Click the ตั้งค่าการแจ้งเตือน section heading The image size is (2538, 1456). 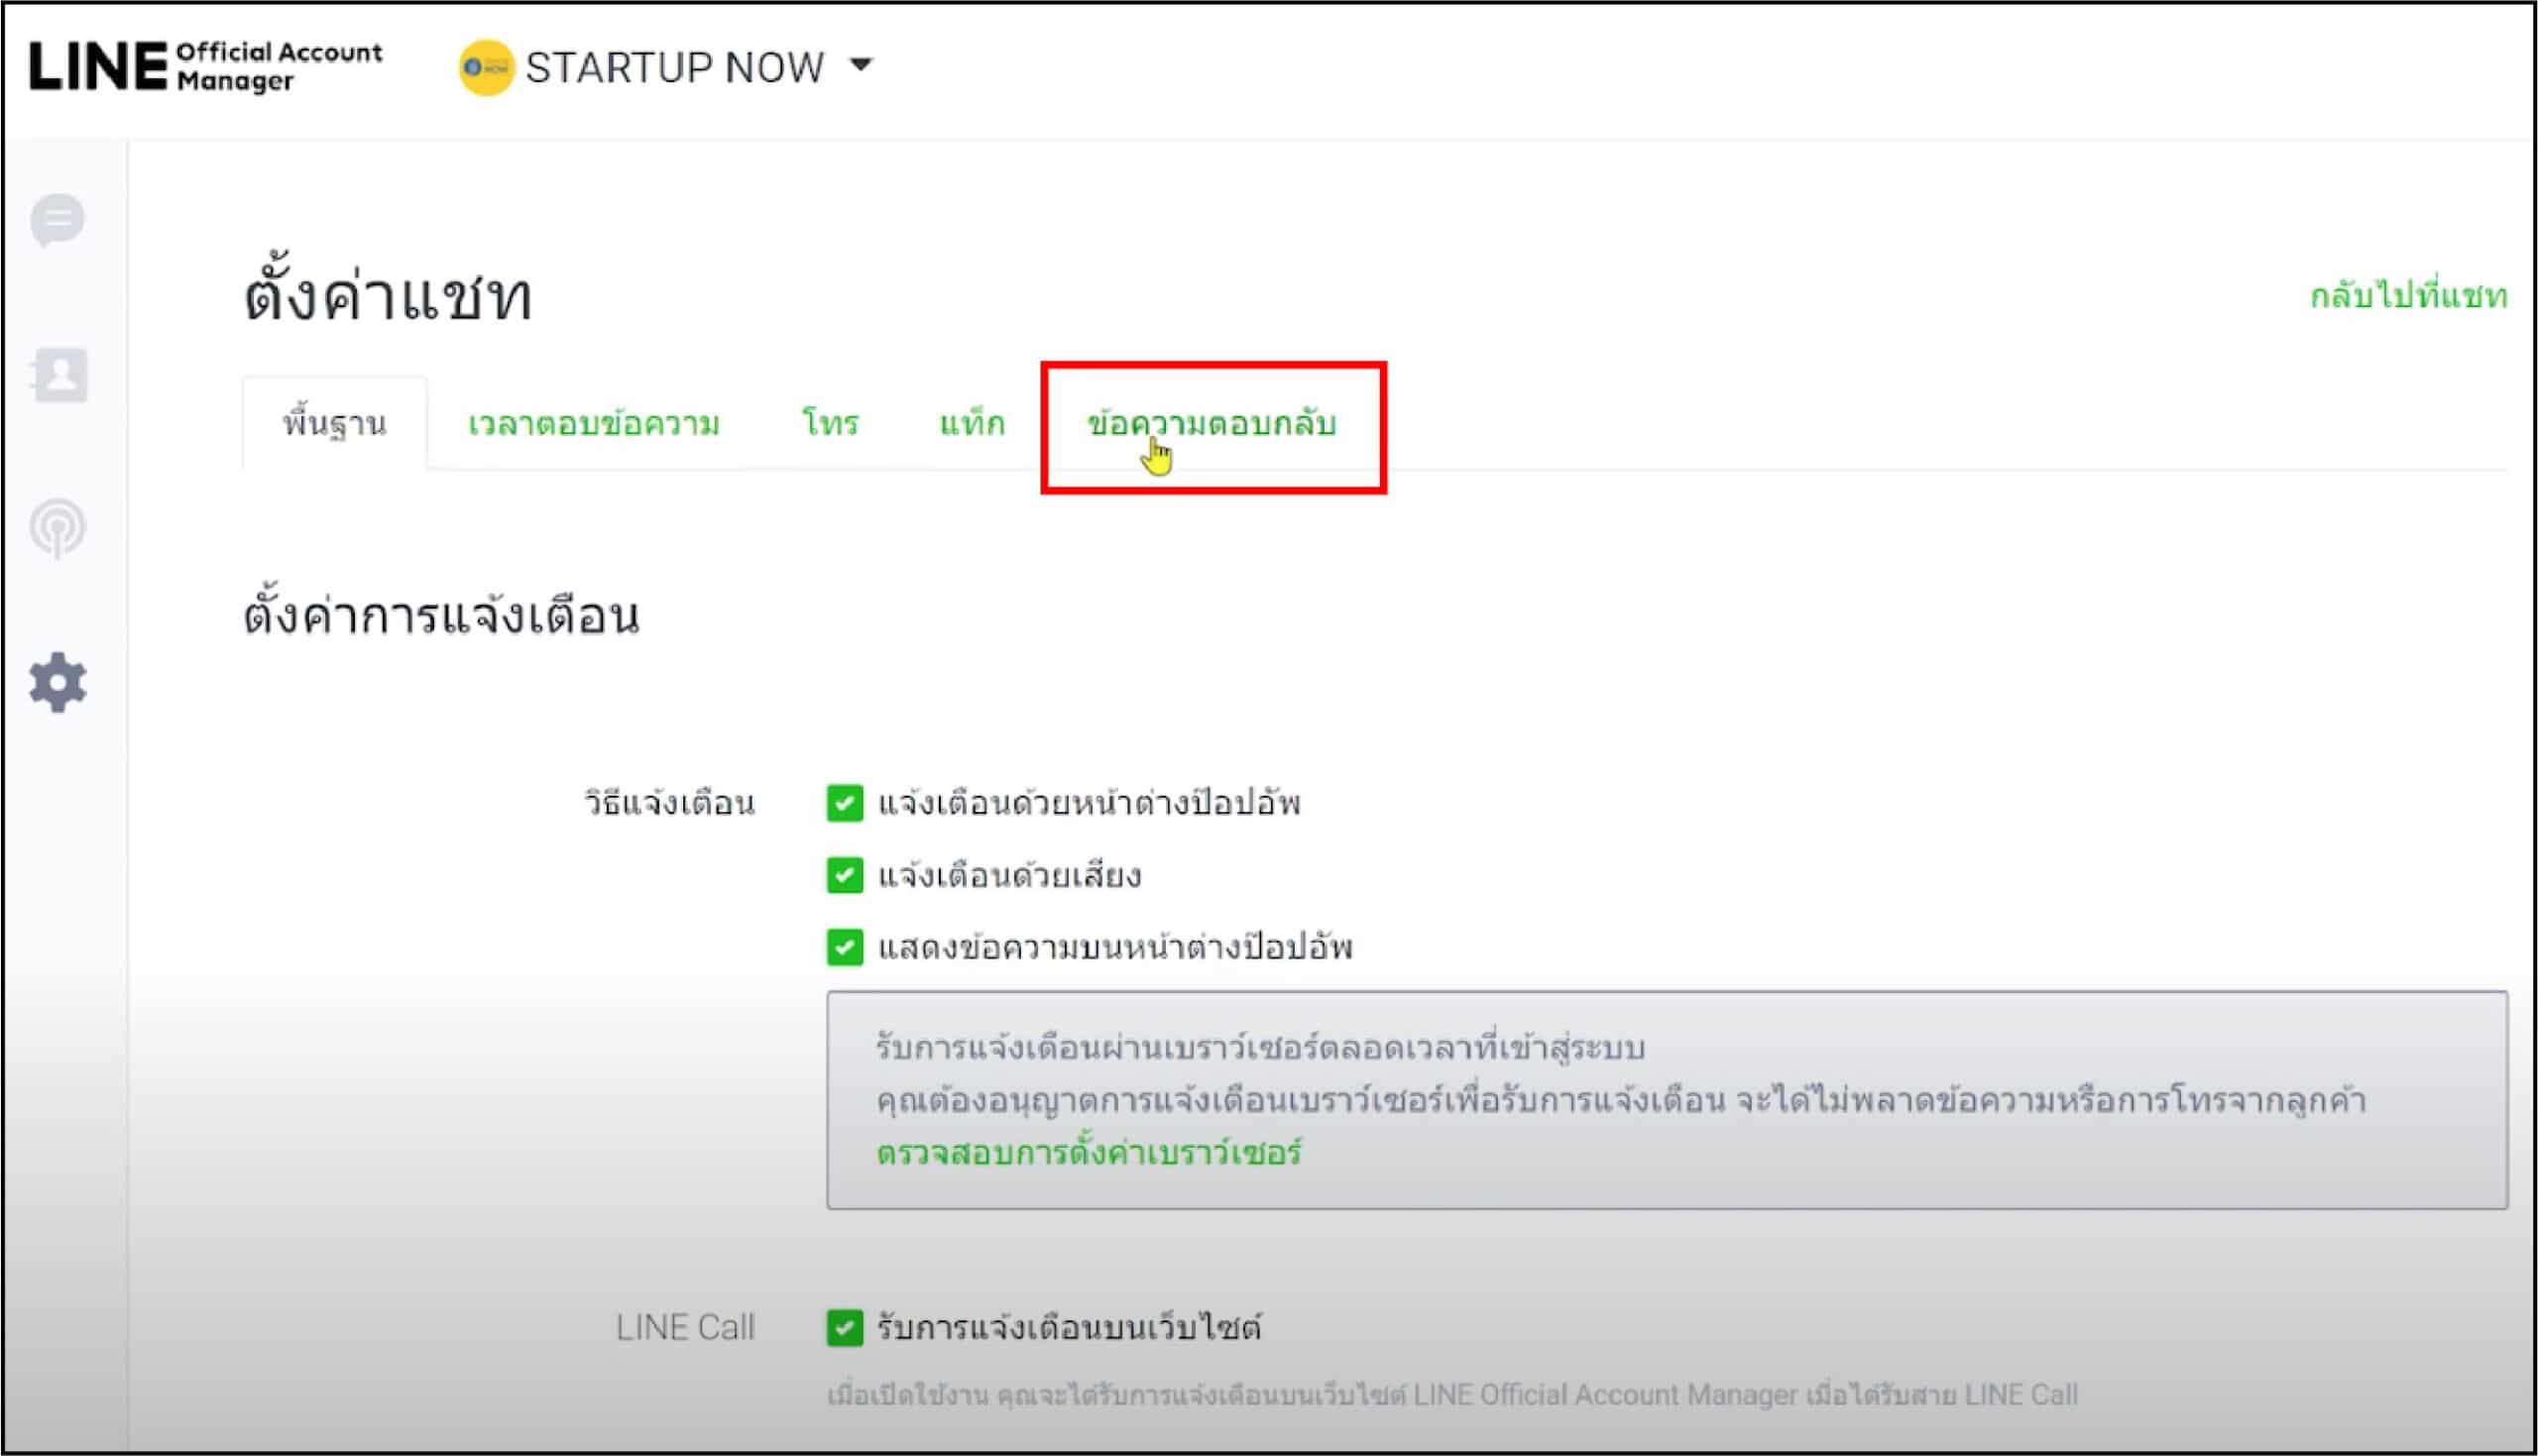pyautogui.click(x=441, y=613)
